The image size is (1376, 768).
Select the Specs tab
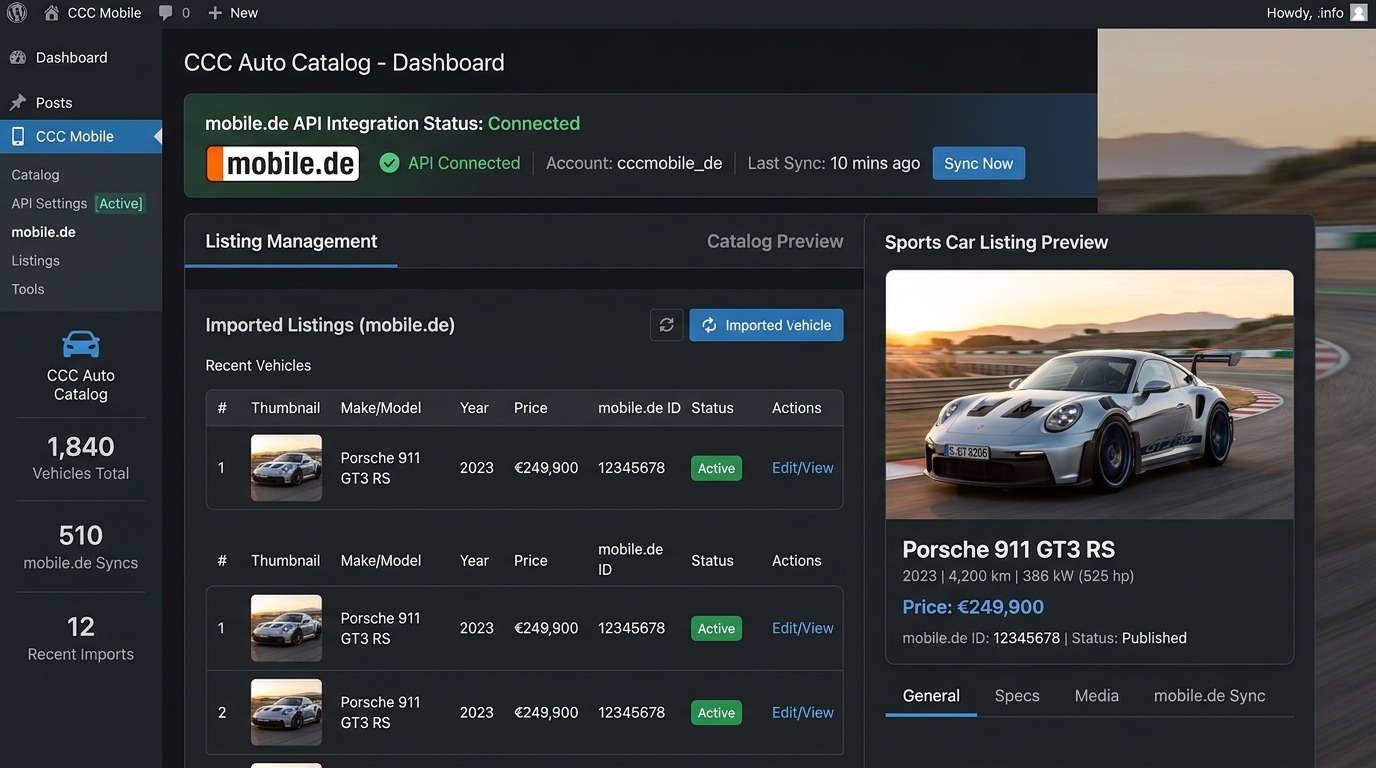pyautogui.click(x=1017, y=696)
